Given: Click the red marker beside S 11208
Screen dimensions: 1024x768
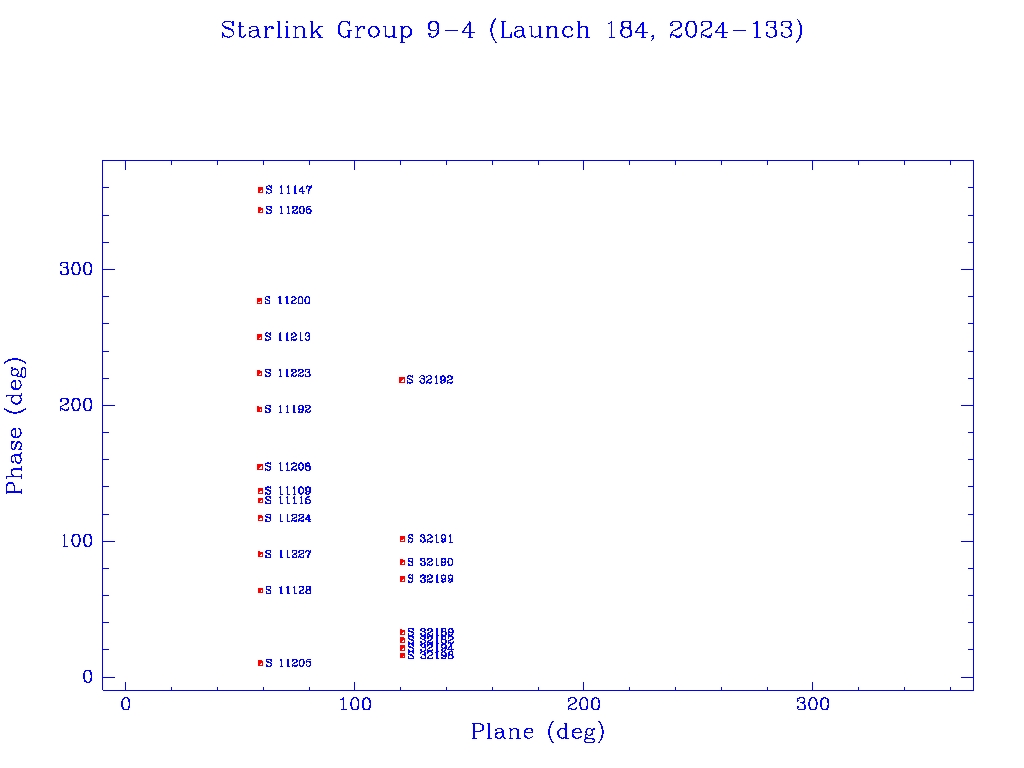Looking at the screenshot, I should point(260,467).
